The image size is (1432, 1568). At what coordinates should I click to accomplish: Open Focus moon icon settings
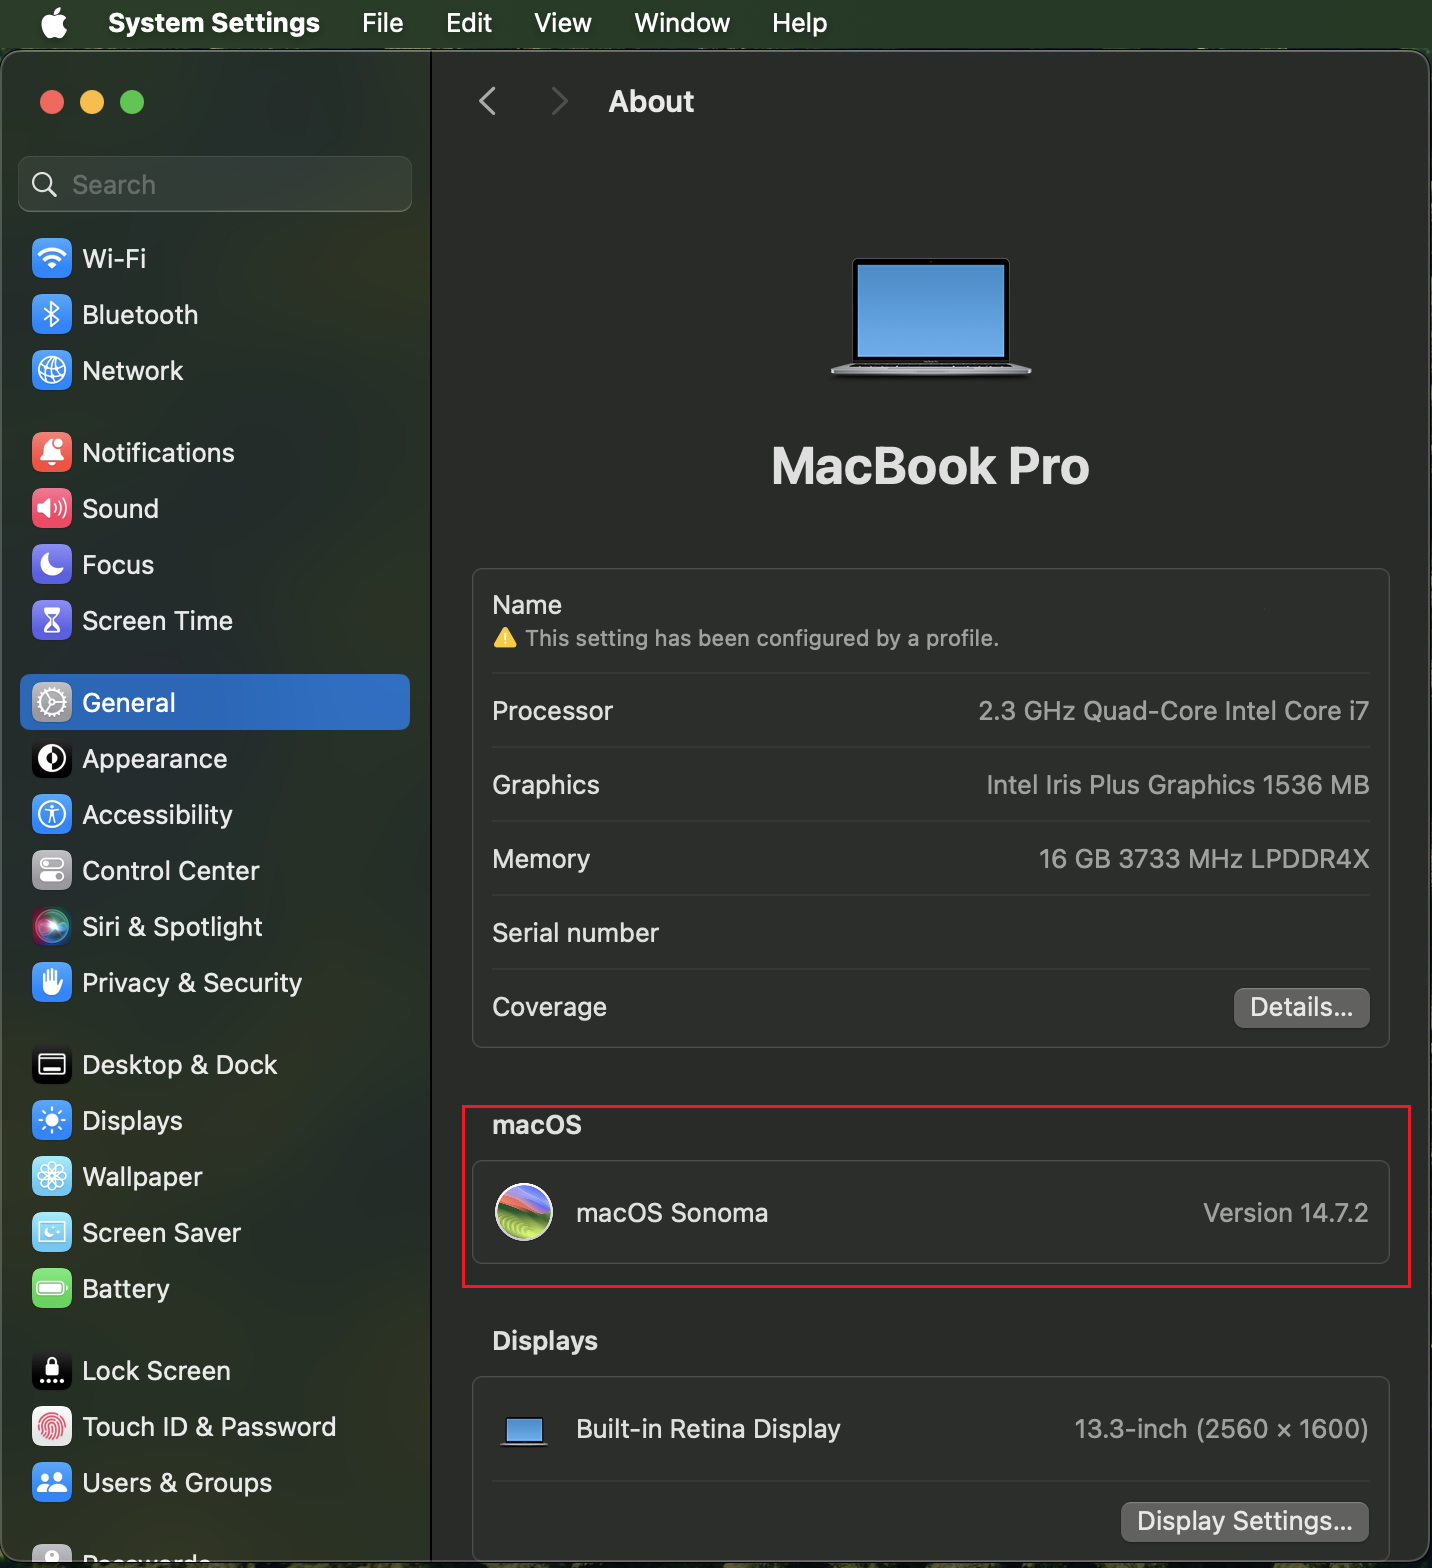click(x=52, y=564)
